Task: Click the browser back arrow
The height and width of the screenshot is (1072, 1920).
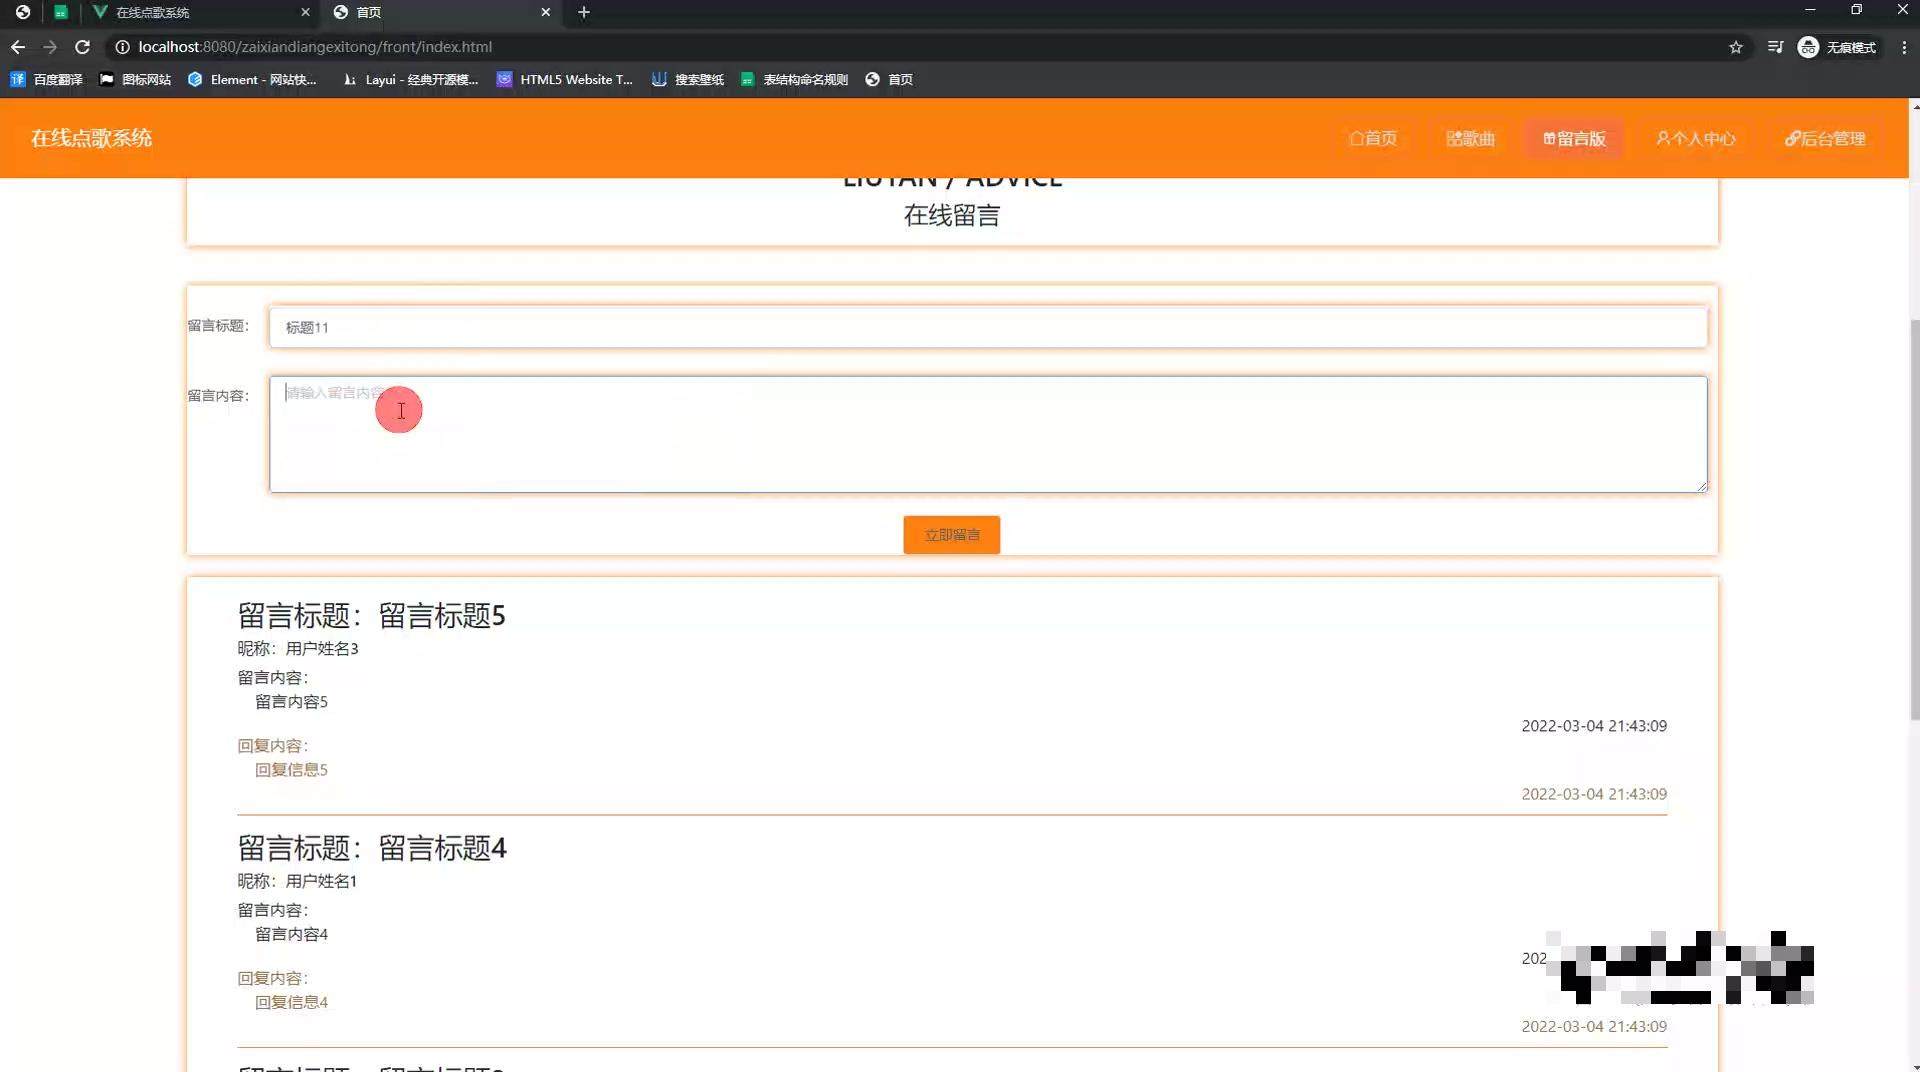Action: 18,47
